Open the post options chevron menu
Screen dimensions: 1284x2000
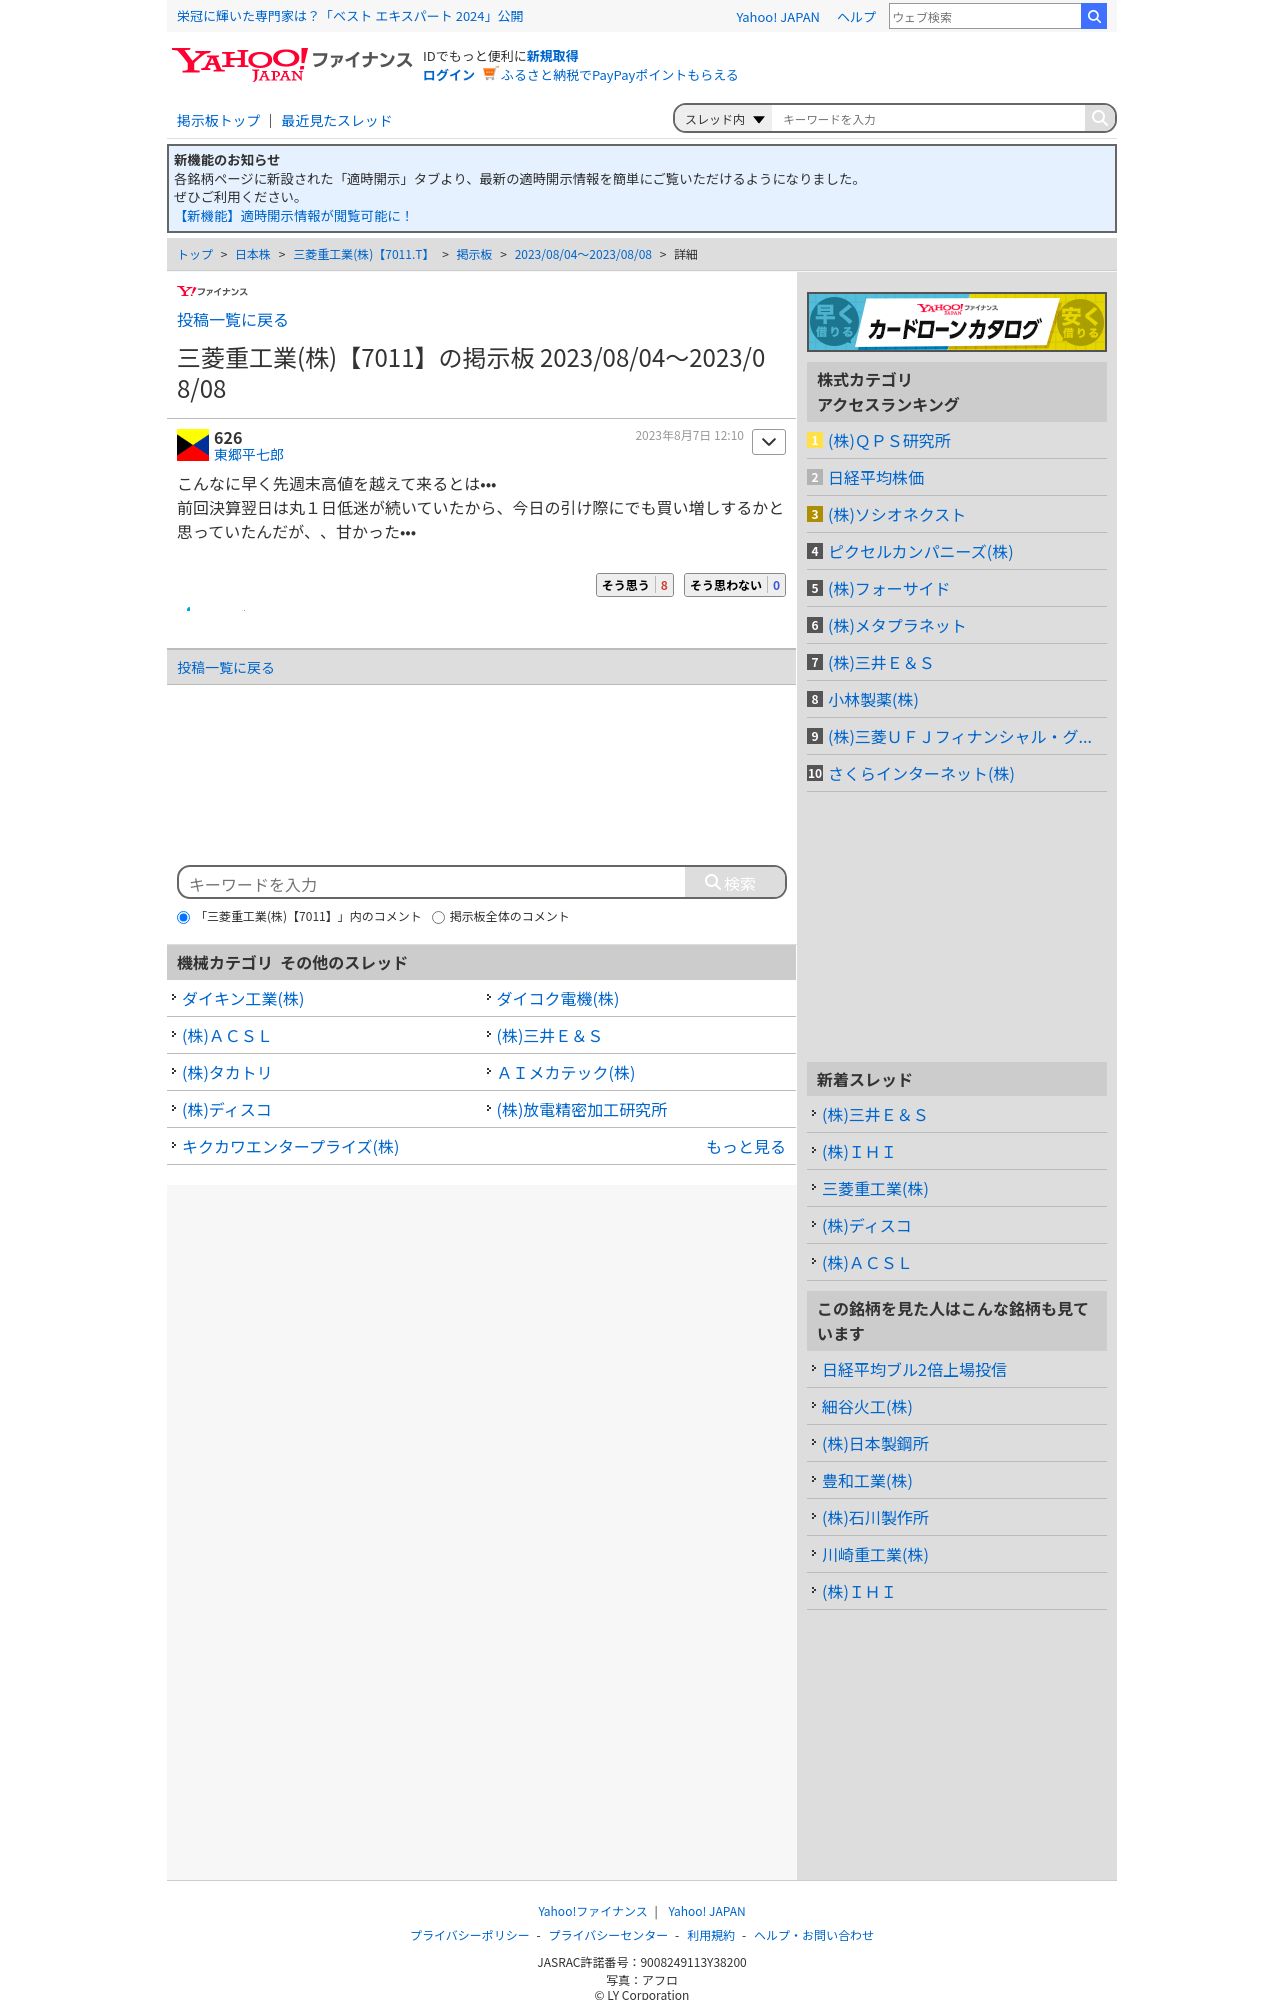pos(769,442)
